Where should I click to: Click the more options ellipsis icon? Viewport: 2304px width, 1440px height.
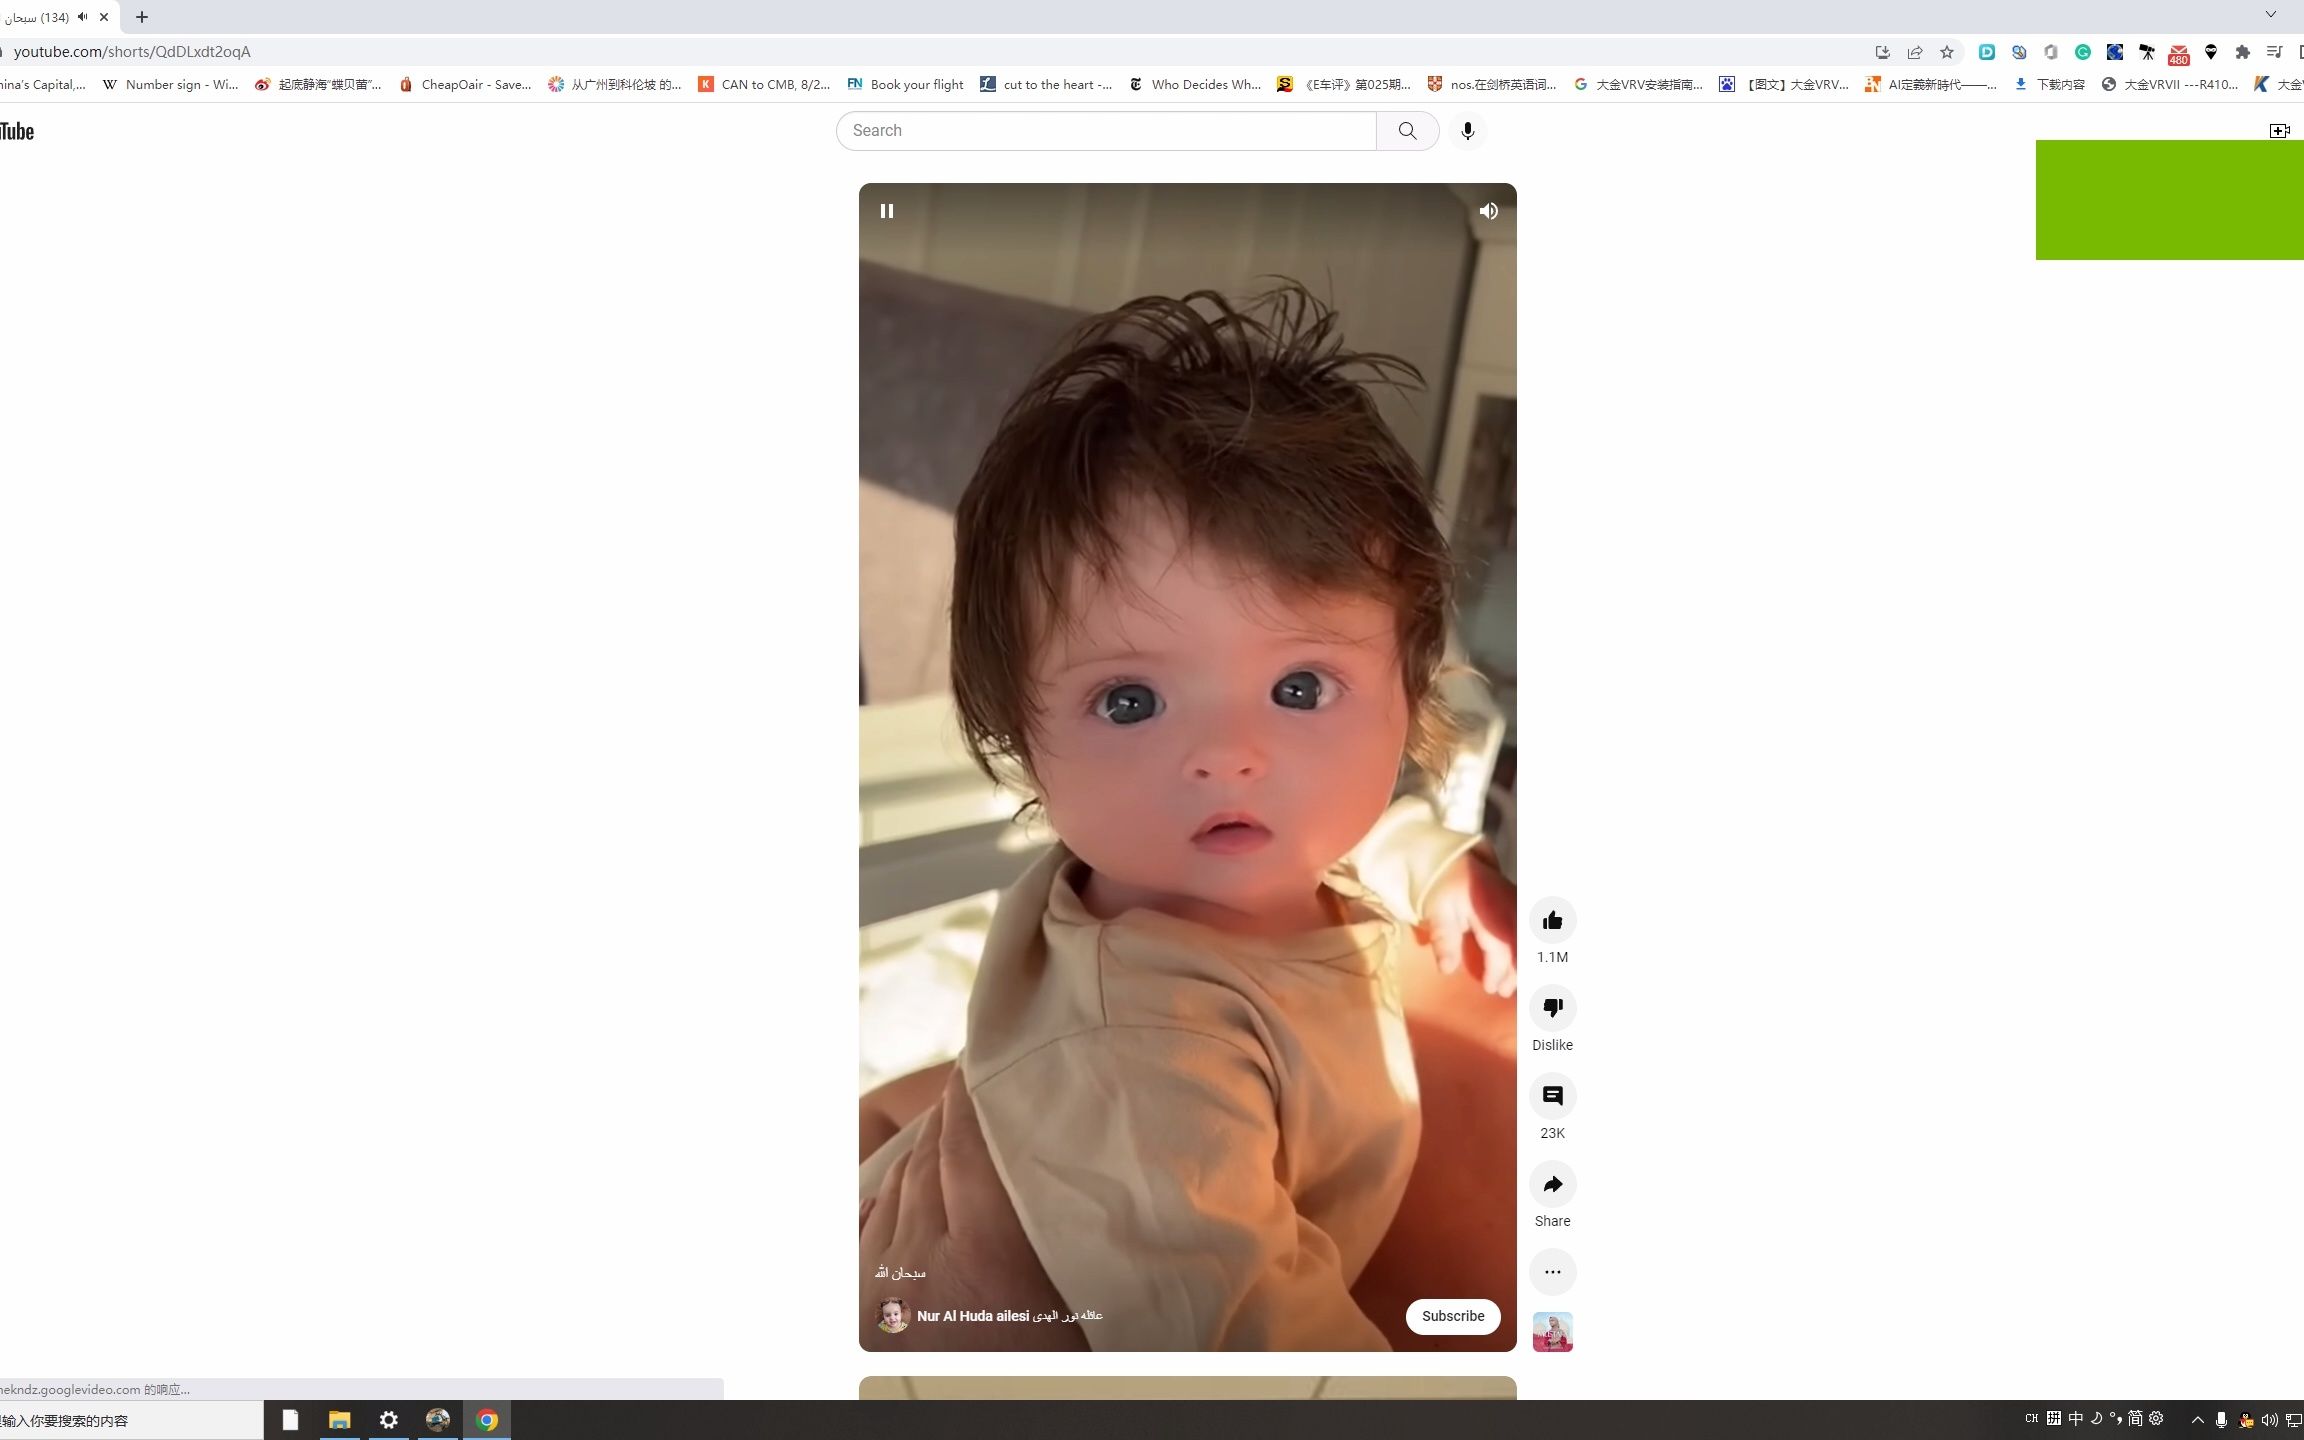point(1553,1271)
